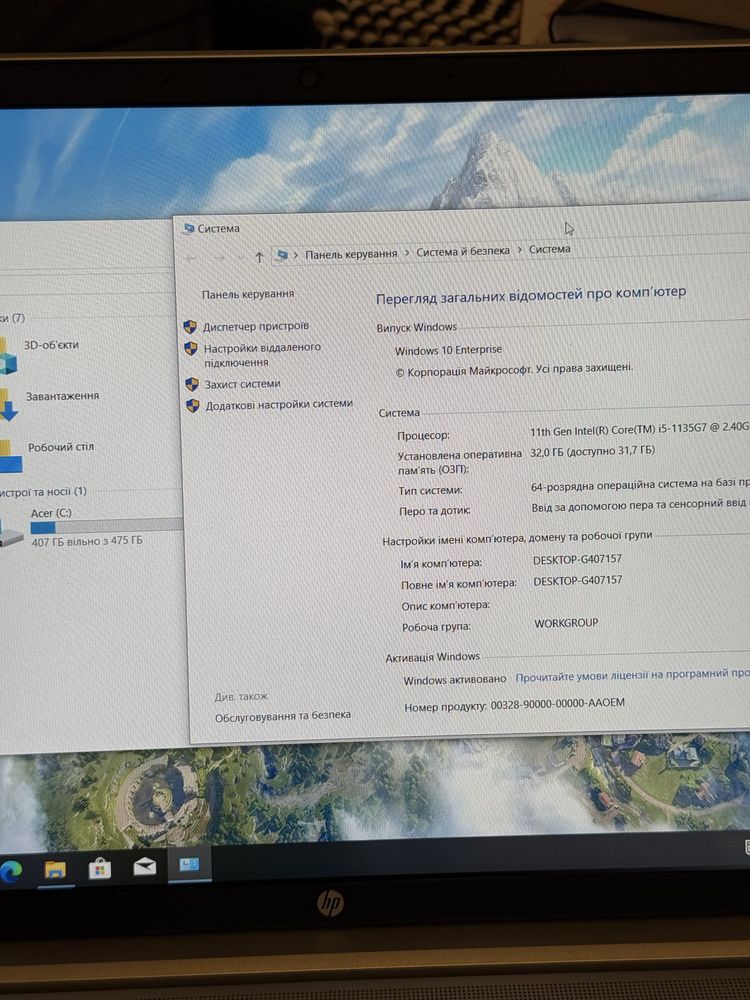This screenshot has height=1000, width=750.
Task: Open Диспетчер пристроїв link
Action: point(256,327)
